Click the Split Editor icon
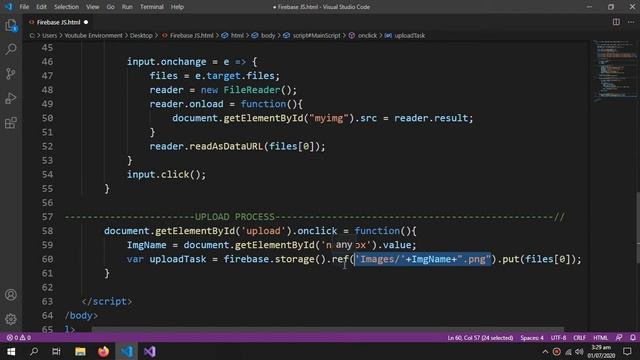Image resolution: width=640 pixels, height=360 pixels. coord(616,22)
